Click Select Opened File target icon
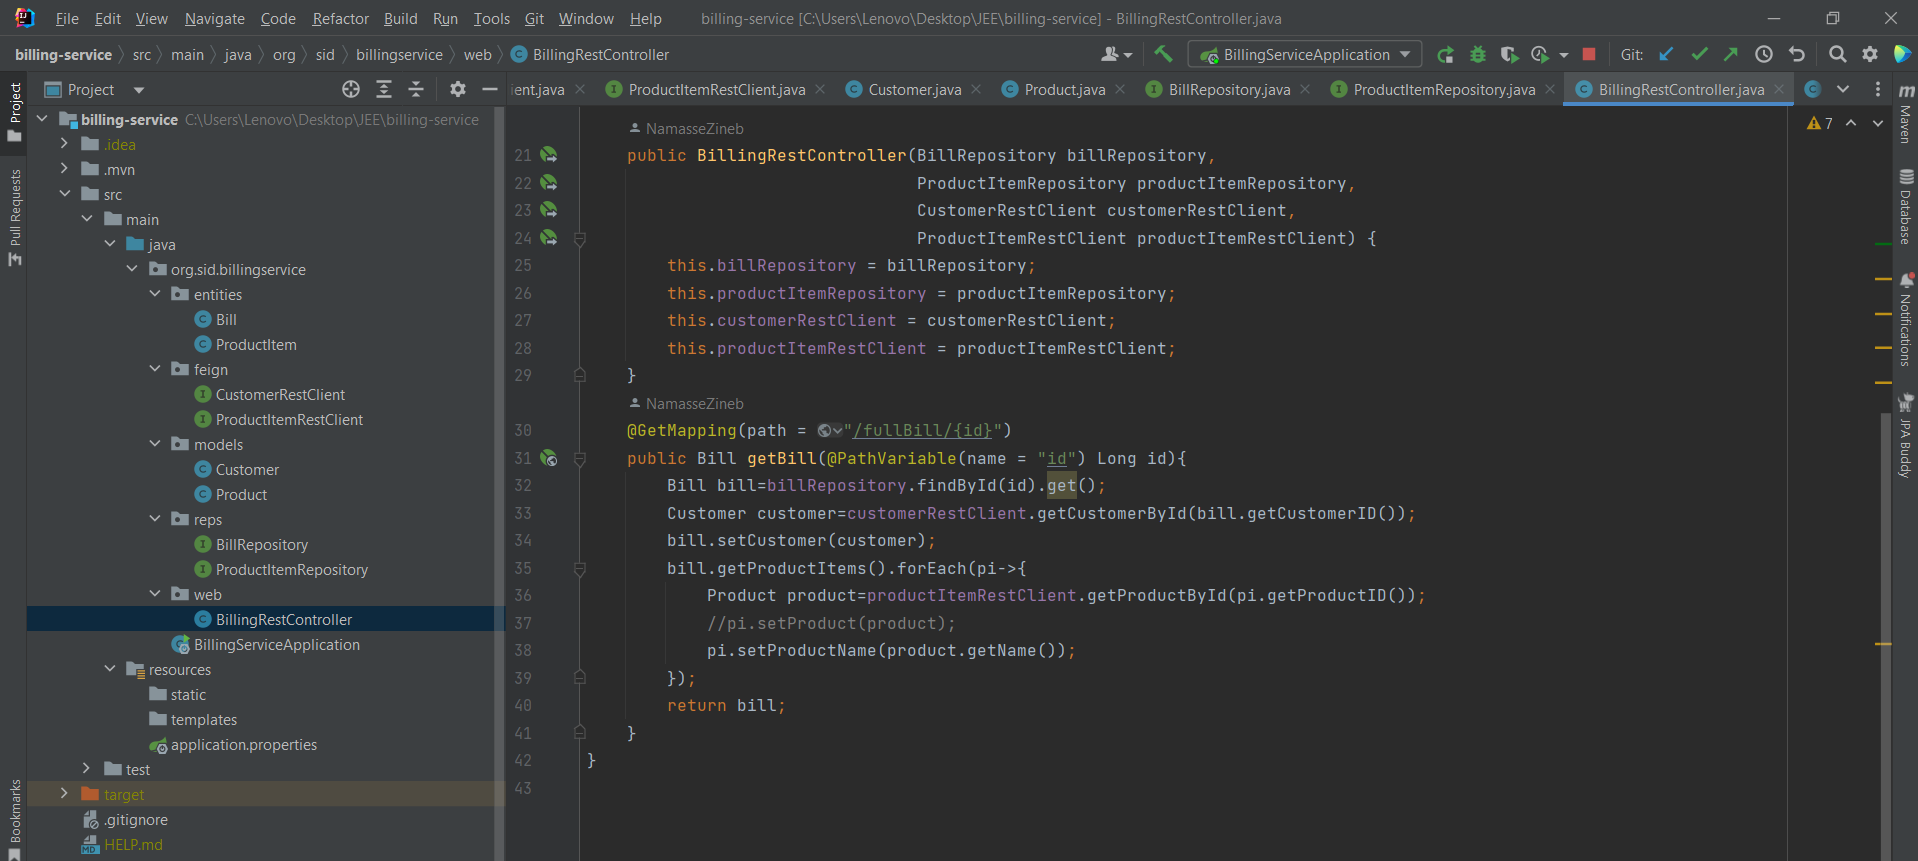1918x861 pixels. coord(351,90)
